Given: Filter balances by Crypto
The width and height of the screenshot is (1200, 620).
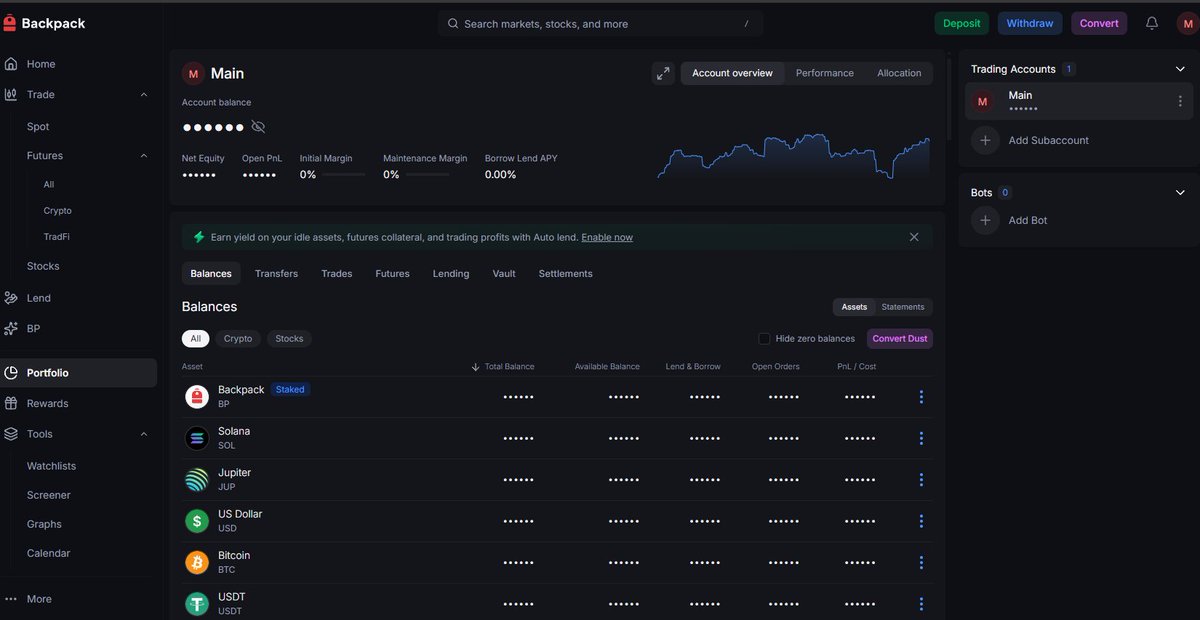Looking at the screenshot, I should 238,339.
